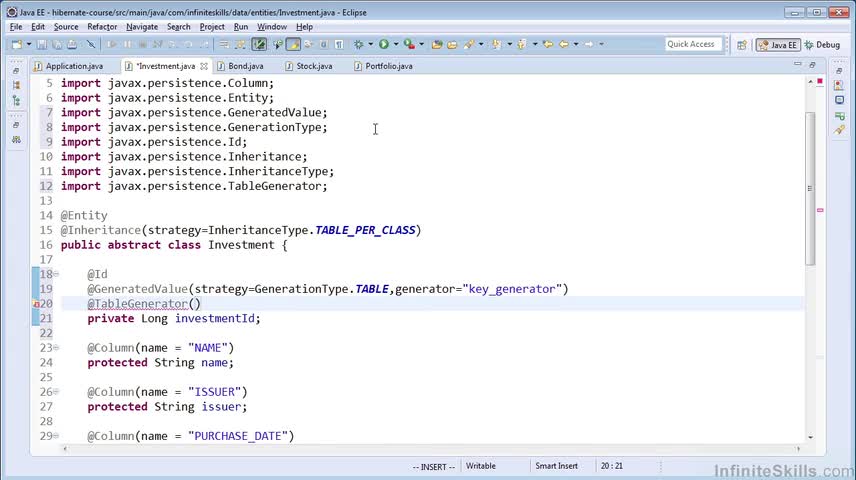Click the Save All toolbar icon
Image resolution: width=856 pixels, height=480 pixels.
pyautogui.click(x=57, y=44)
